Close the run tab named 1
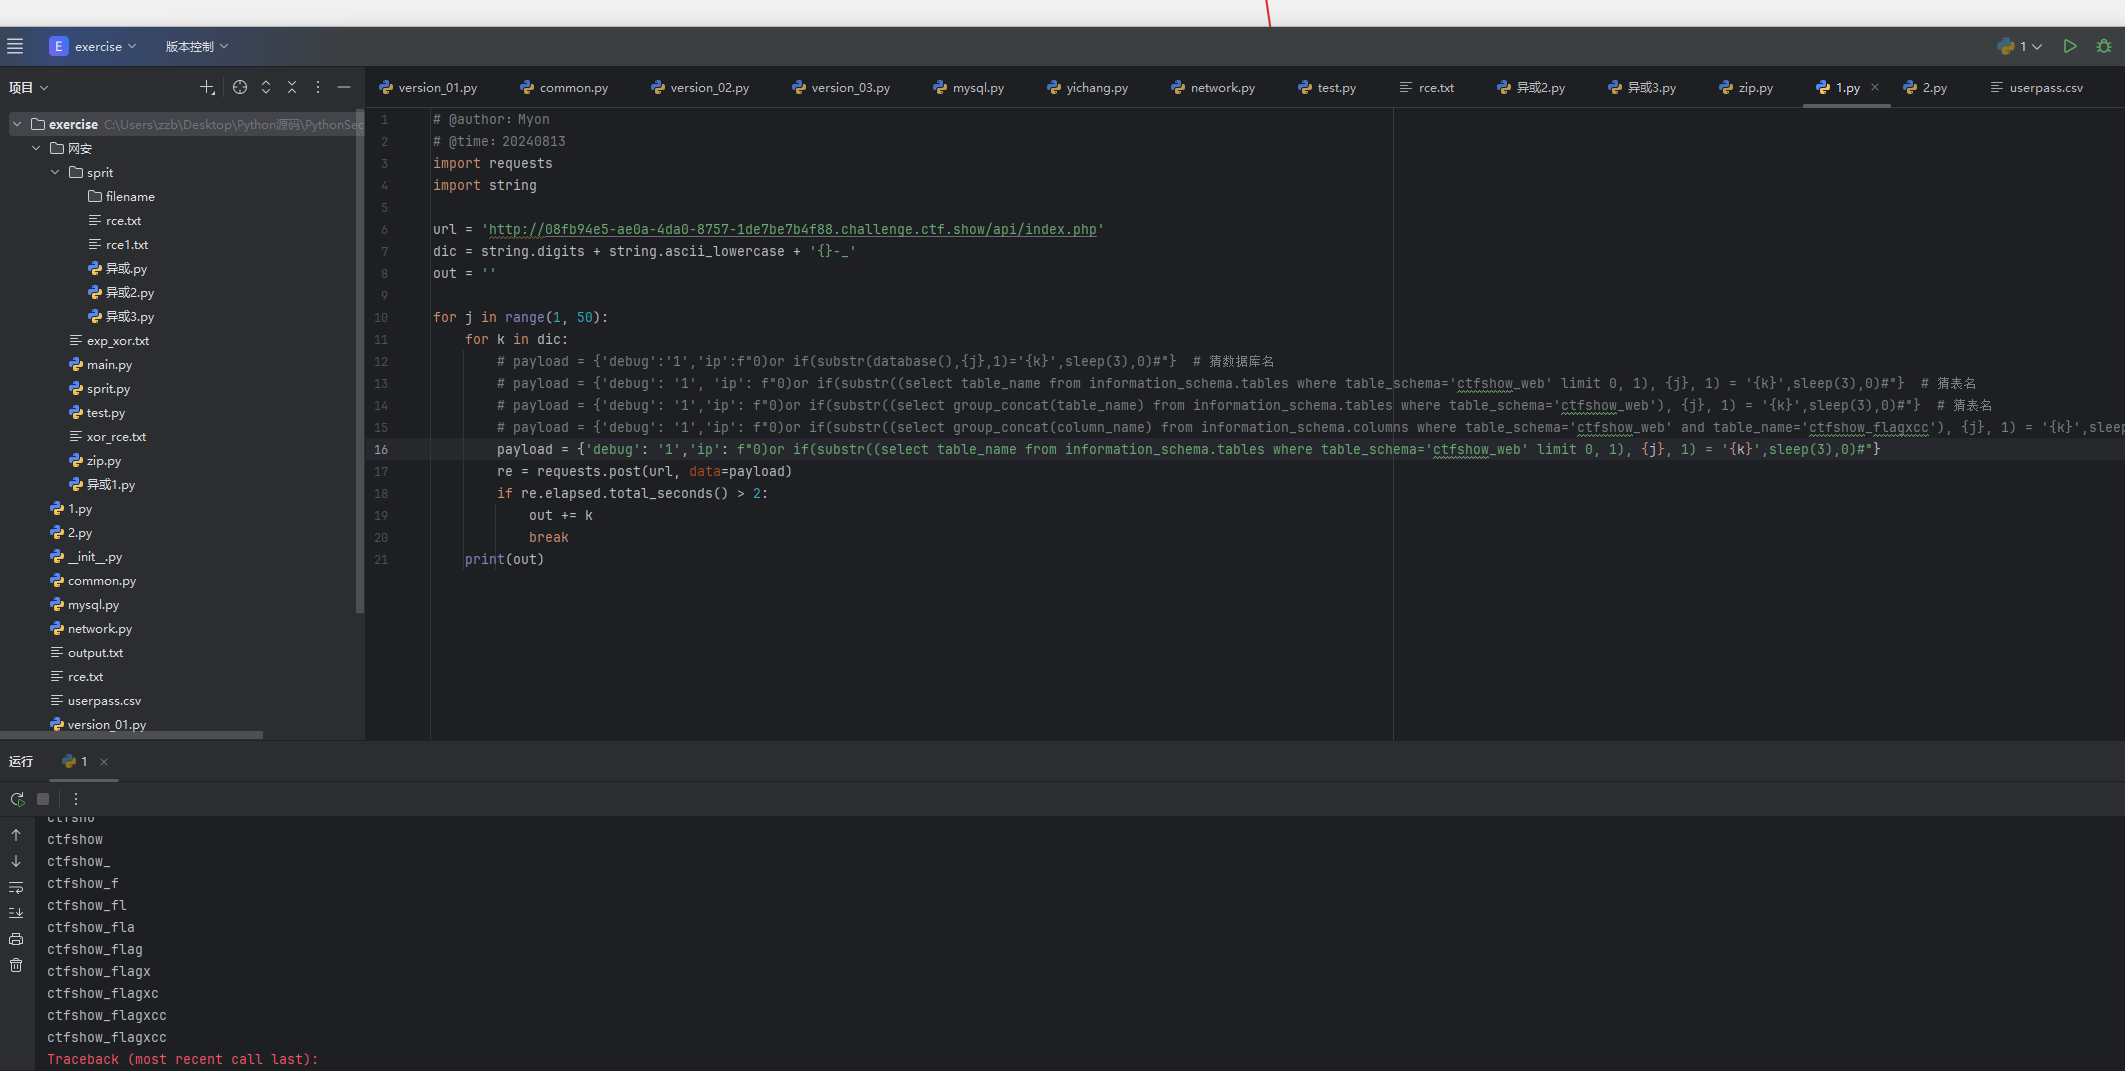The width and height of the screenshot is (2125, 1071). [104, 761]
